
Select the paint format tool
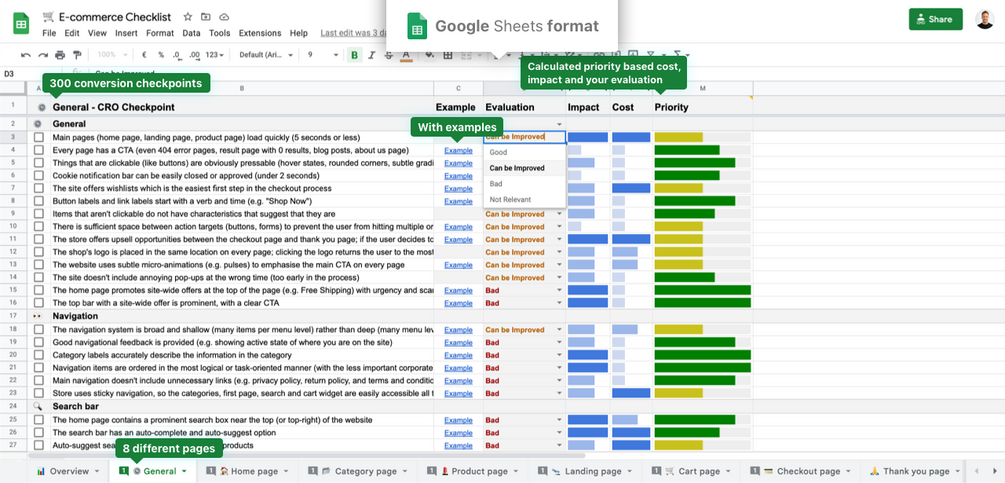(x=77, y=55)
